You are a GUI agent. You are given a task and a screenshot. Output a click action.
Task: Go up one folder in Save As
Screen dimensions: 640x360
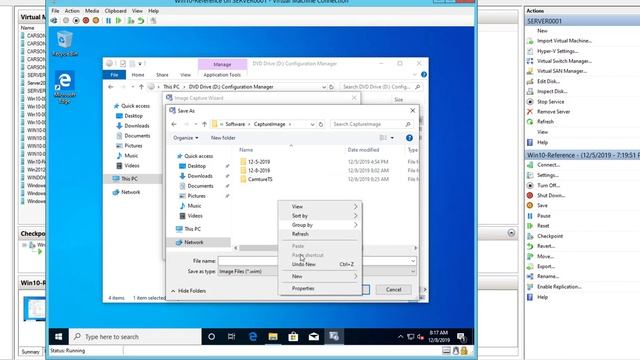tap(204, 124)
